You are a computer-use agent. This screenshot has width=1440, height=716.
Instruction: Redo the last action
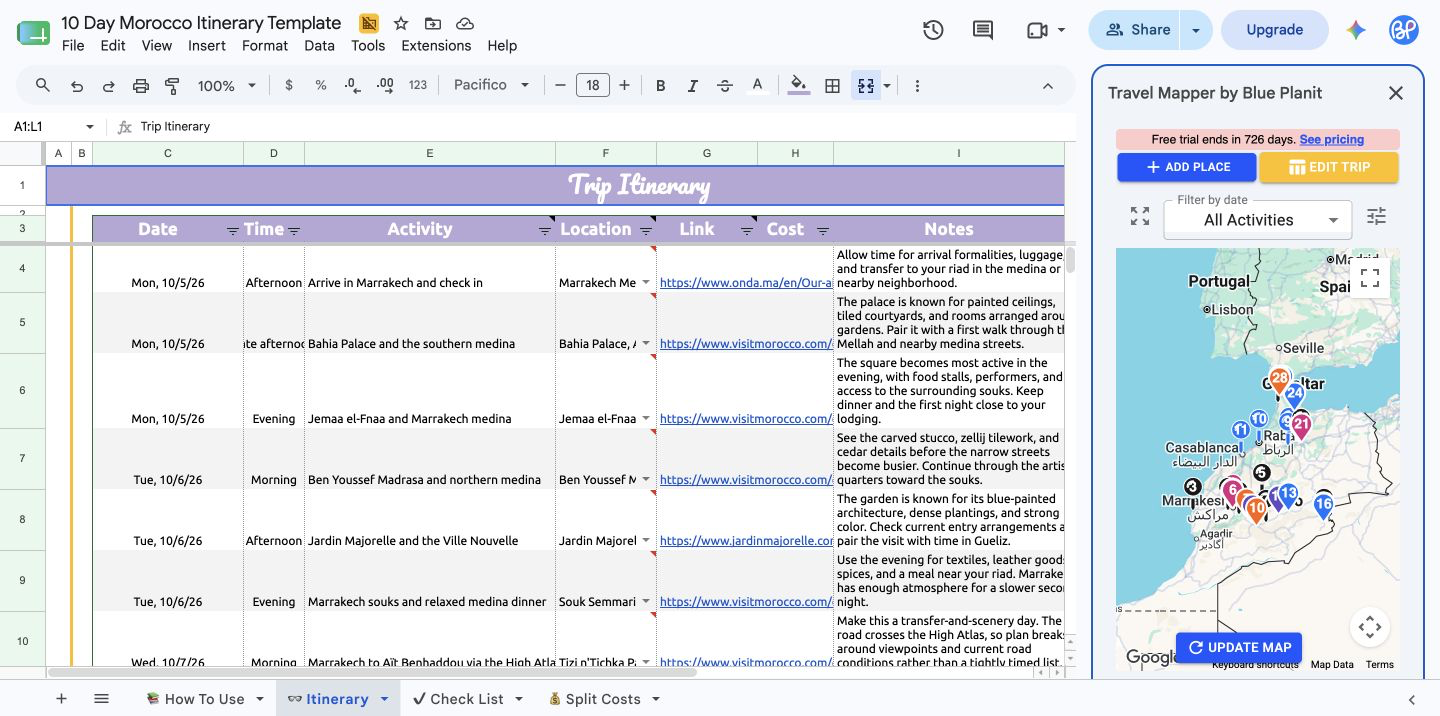click(x=108, y=86)
